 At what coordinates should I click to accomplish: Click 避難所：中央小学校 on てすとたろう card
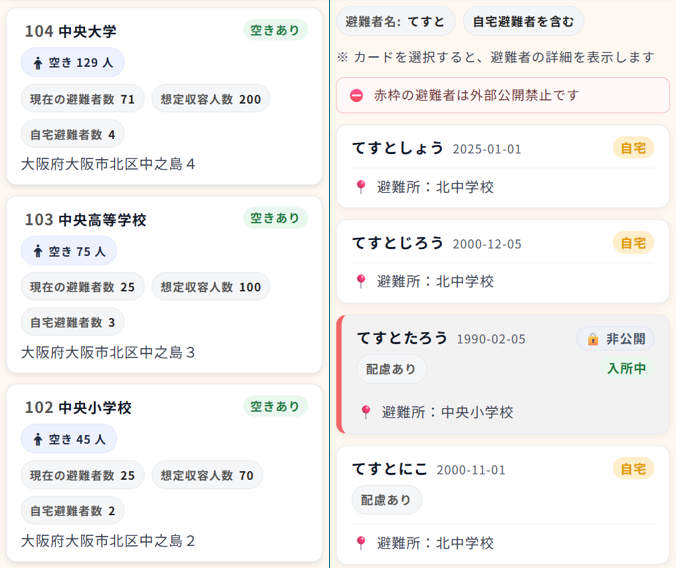tap(447, 412)
